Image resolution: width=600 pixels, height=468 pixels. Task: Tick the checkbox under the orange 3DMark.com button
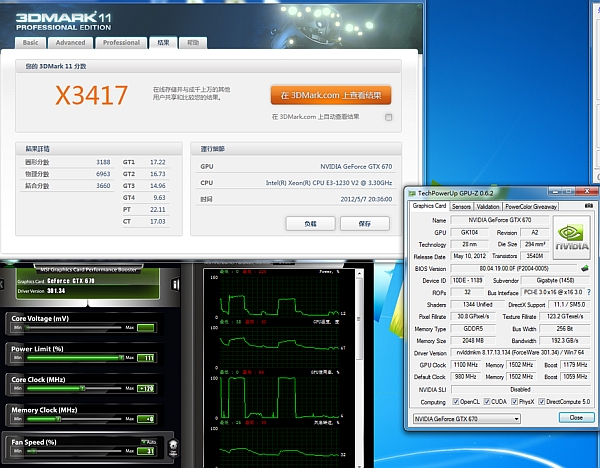[x=388, y=117]
